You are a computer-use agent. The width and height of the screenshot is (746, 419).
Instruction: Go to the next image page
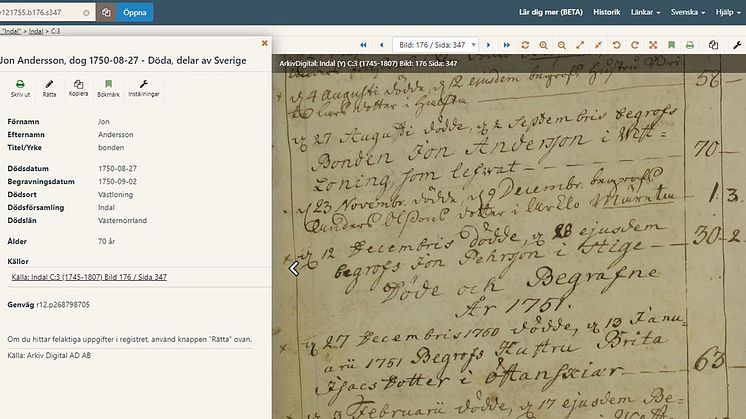pos(488,46)
